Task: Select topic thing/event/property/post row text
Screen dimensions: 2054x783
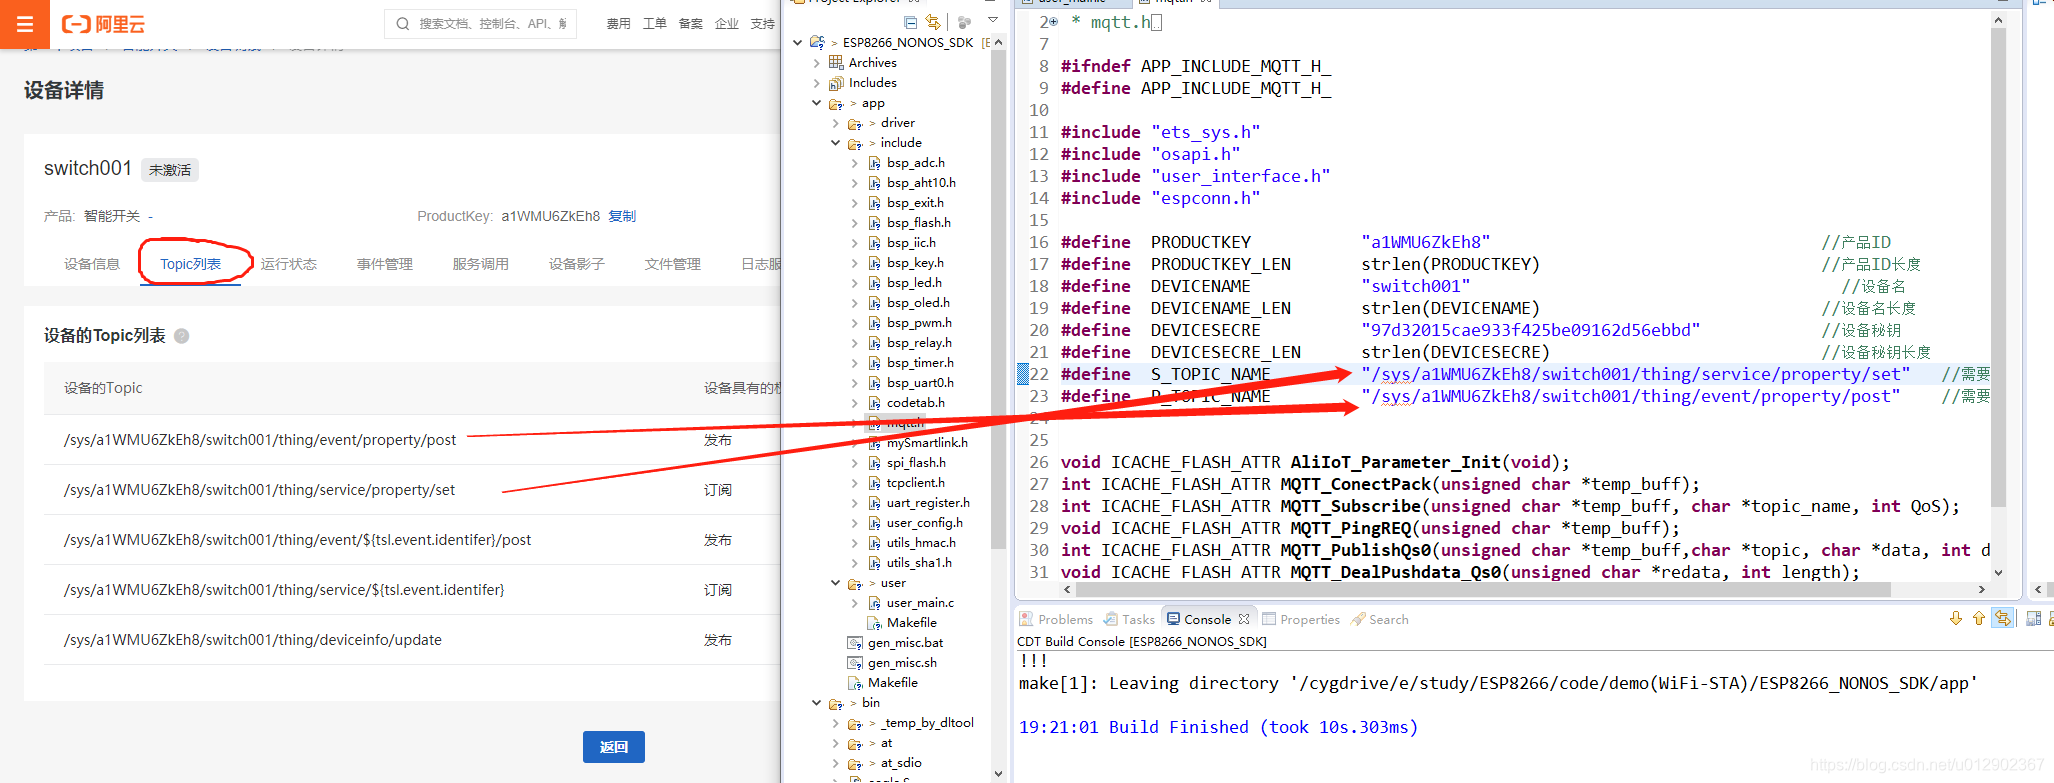Action: pos(260,440)
